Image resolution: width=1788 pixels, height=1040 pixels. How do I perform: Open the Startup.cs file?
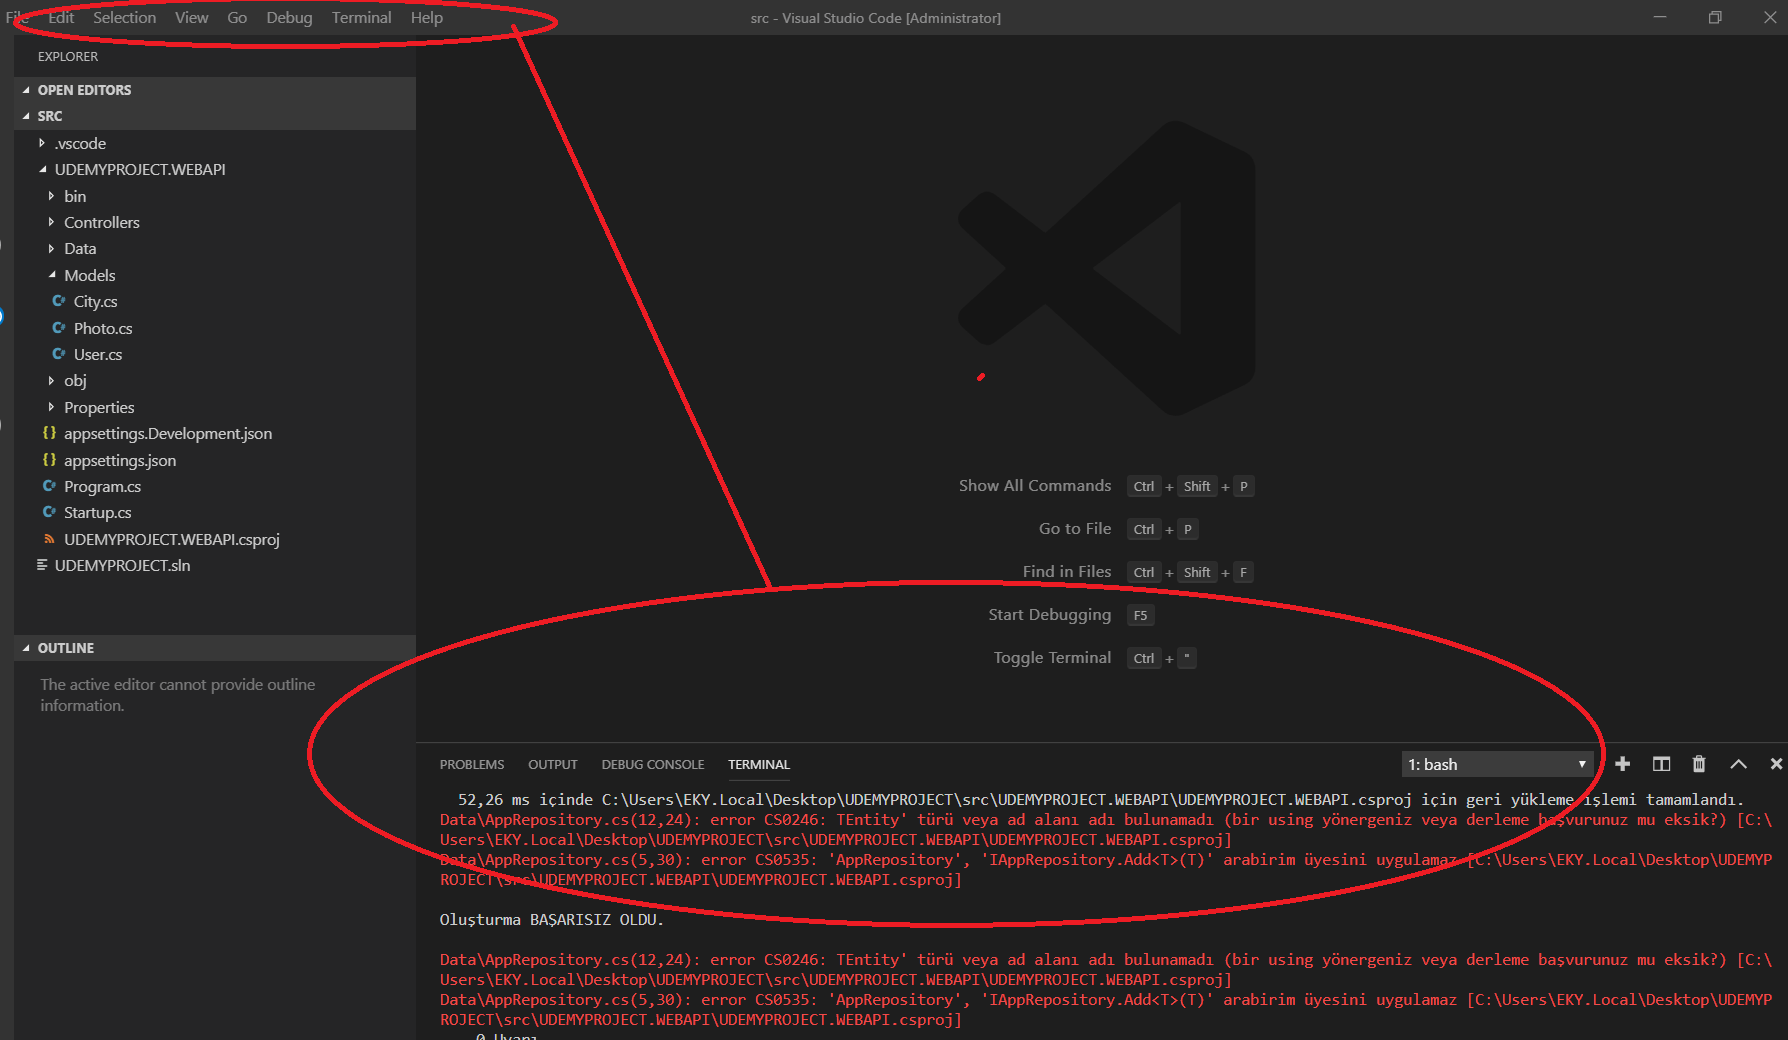pyautogui.click(x=97, y=513)
